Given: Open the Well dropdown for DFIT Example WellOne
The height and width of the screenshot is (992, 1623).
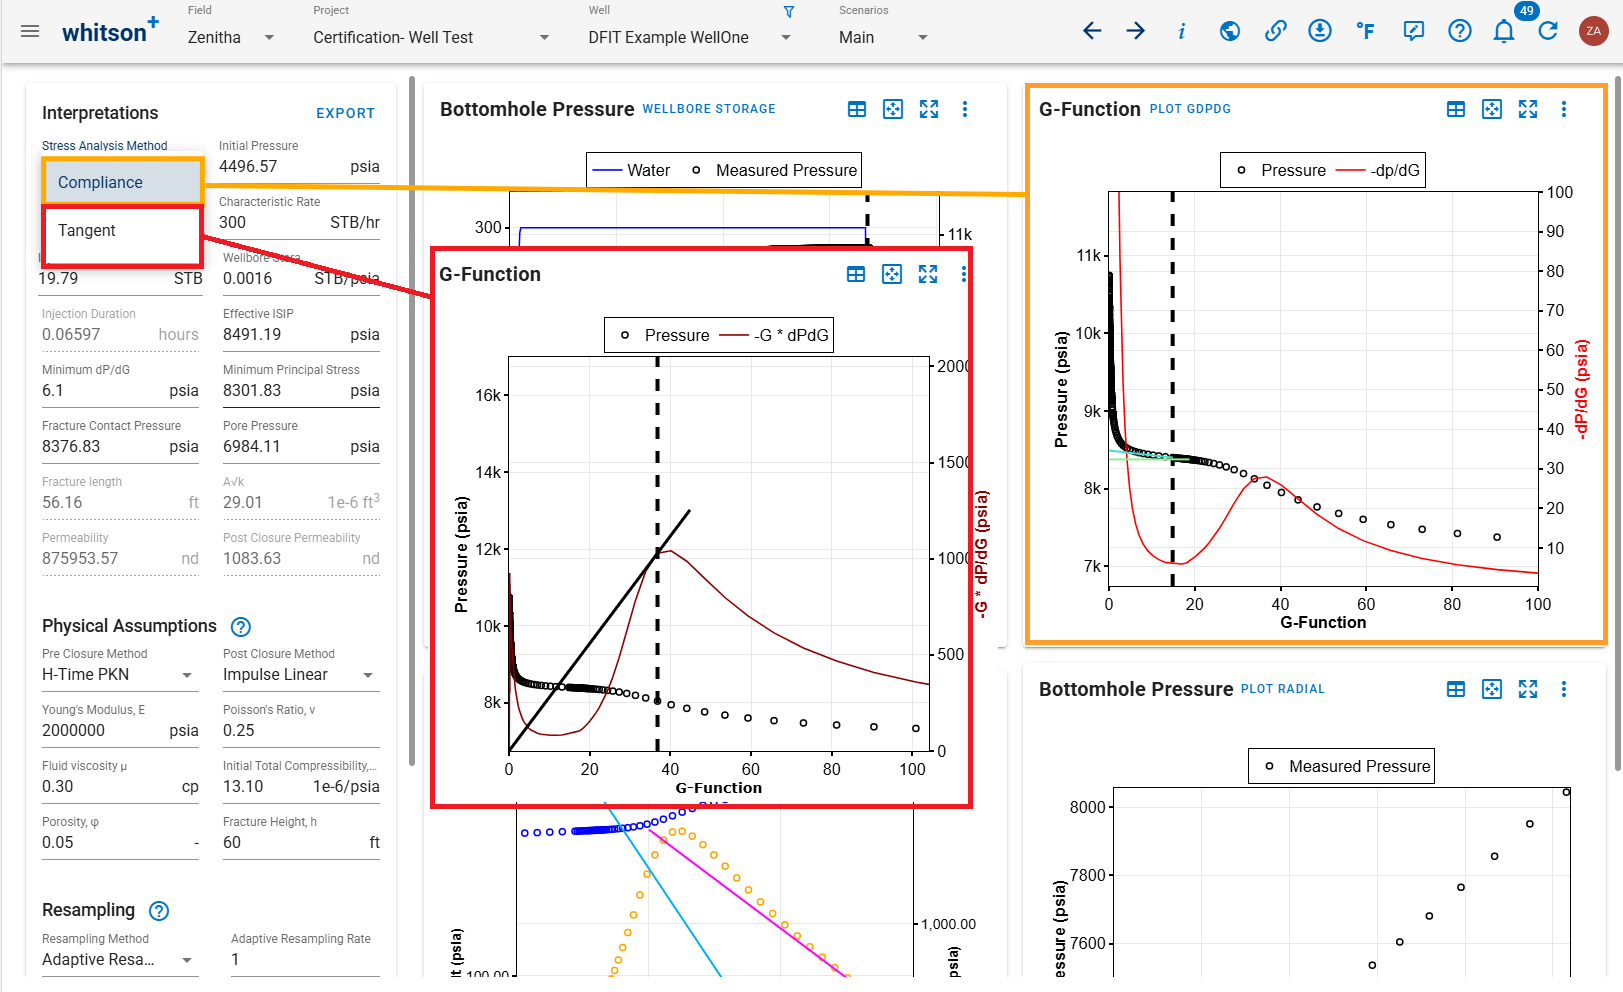Looking at the screenshot, I should [x=787, y=37].
